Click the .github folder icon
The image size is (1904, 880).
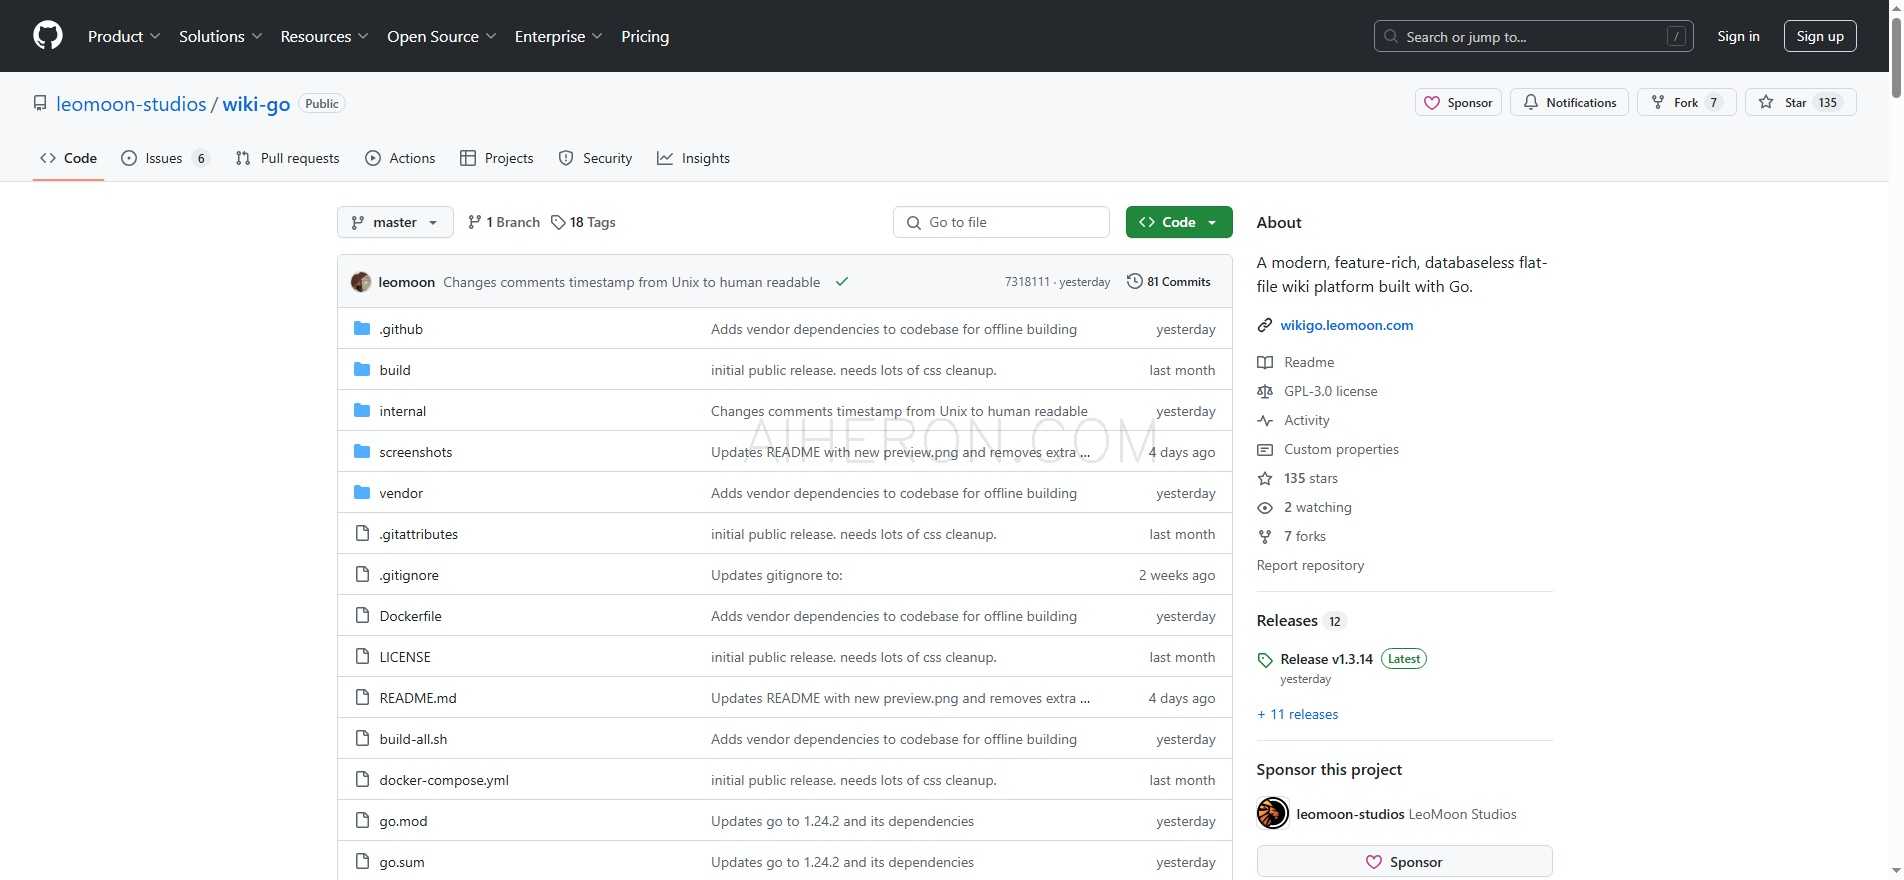point(362,329)
